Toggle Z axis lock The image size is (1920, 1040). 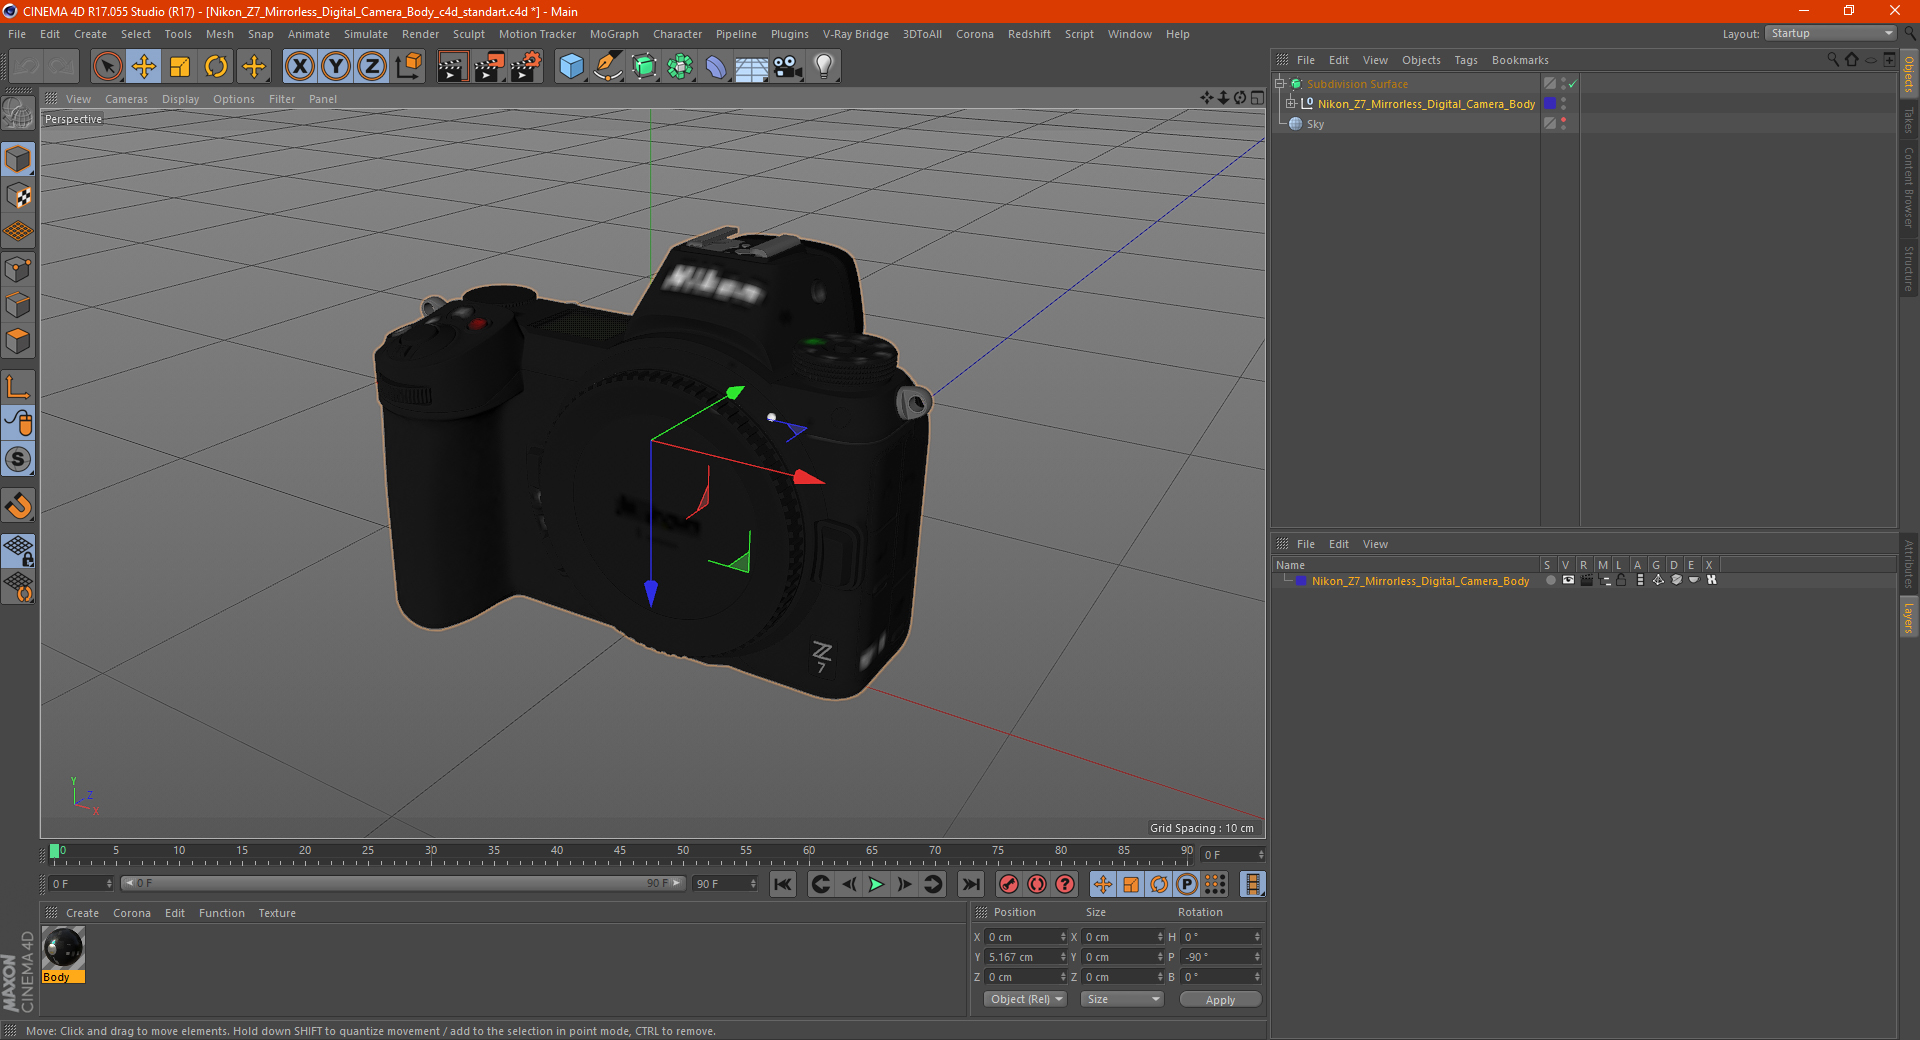pyautogui.click(x=372, y=67)
